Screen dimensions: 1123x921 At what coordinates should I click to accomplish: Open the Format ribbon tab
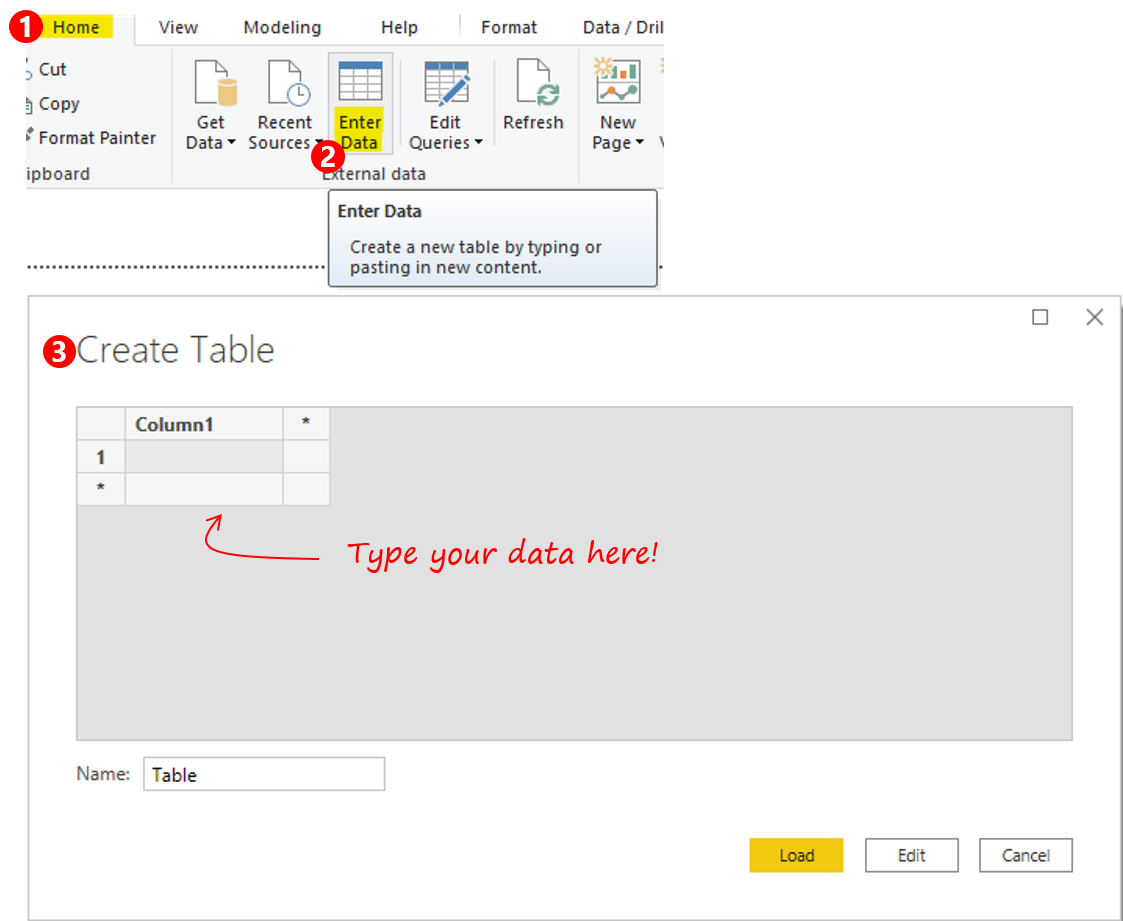click(509, 27)
